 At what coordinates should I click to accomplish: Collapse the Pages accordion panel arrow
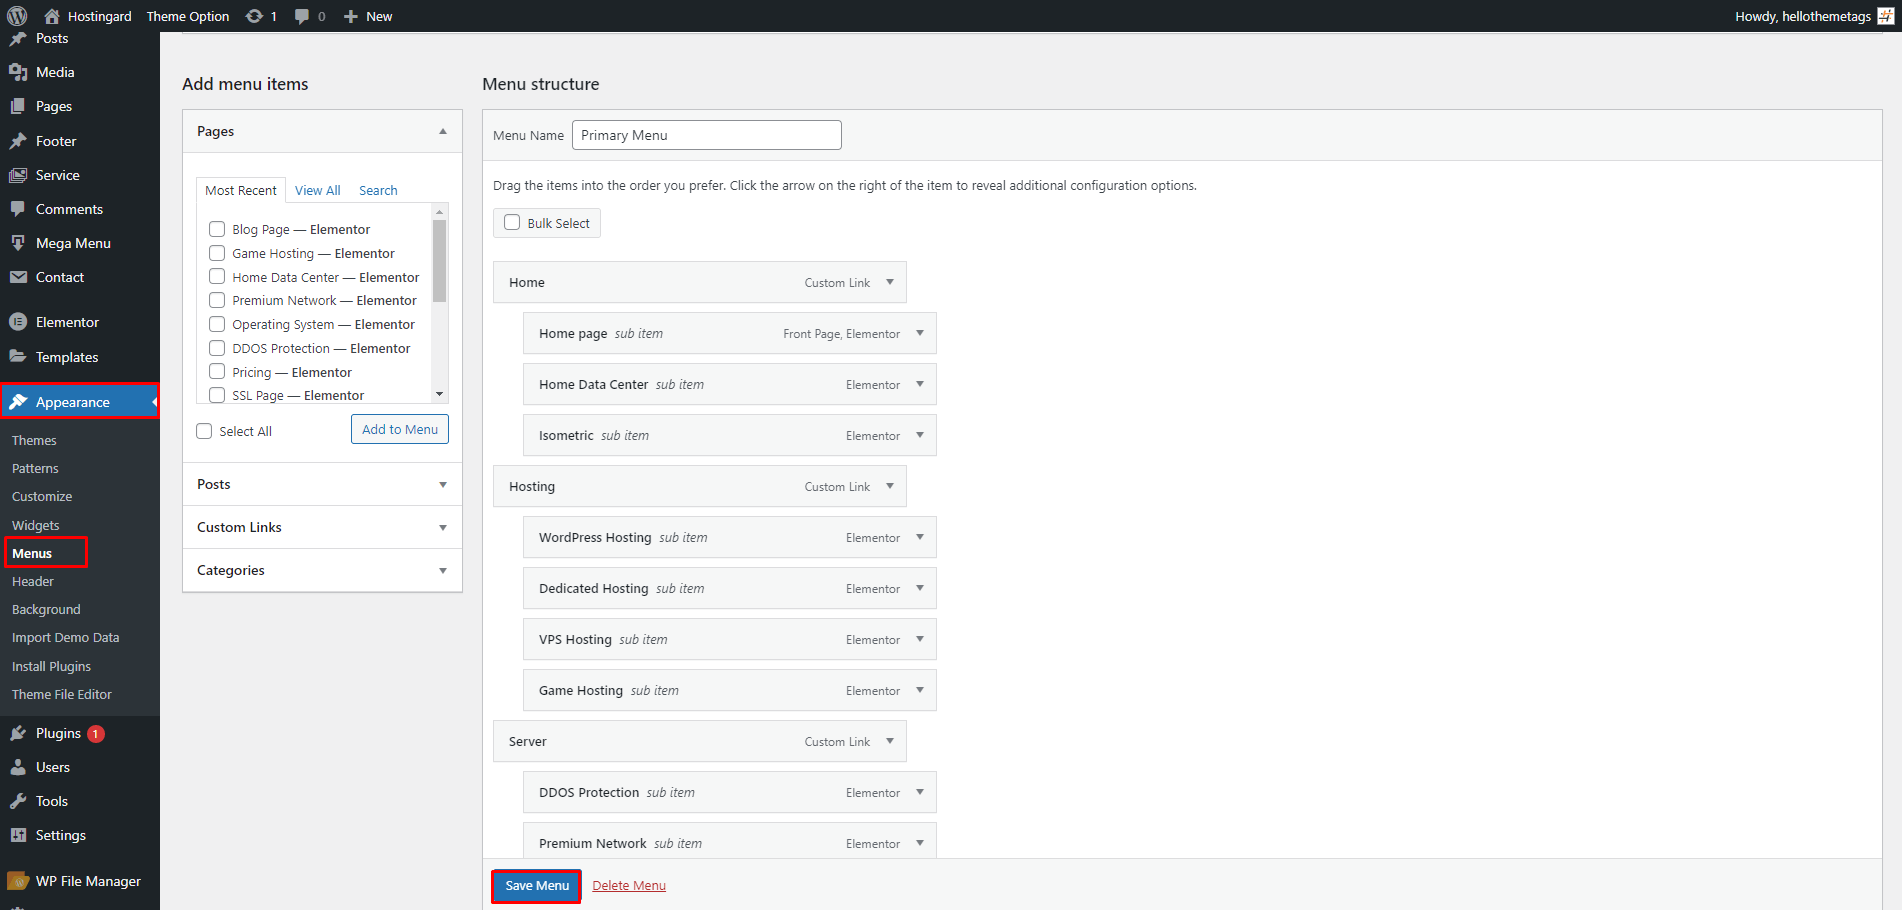point(443,131)
